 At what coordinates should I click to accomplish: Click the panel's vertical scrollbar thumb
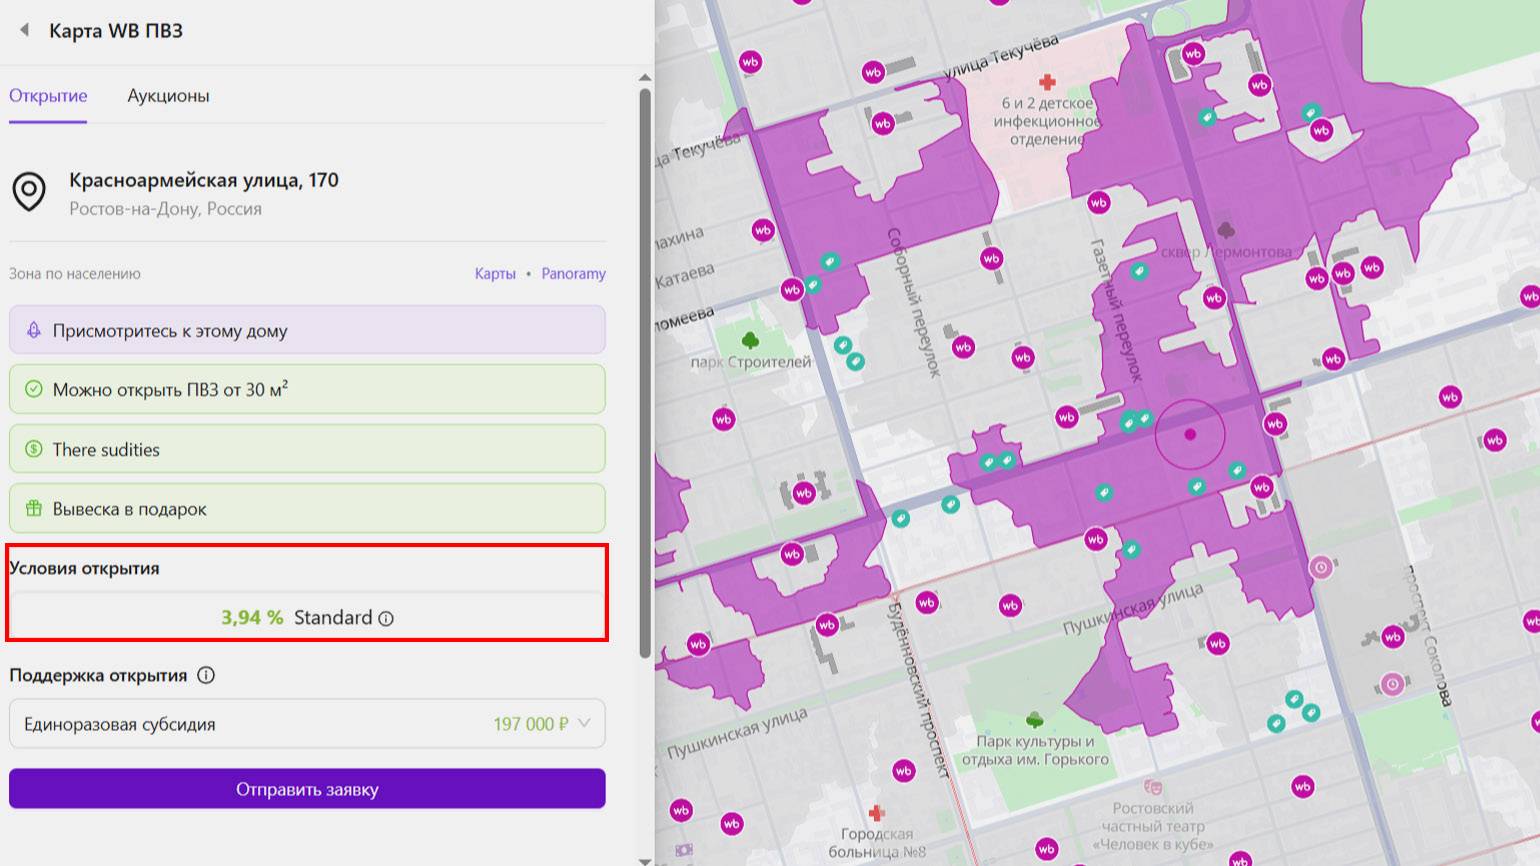click(645, 373)
